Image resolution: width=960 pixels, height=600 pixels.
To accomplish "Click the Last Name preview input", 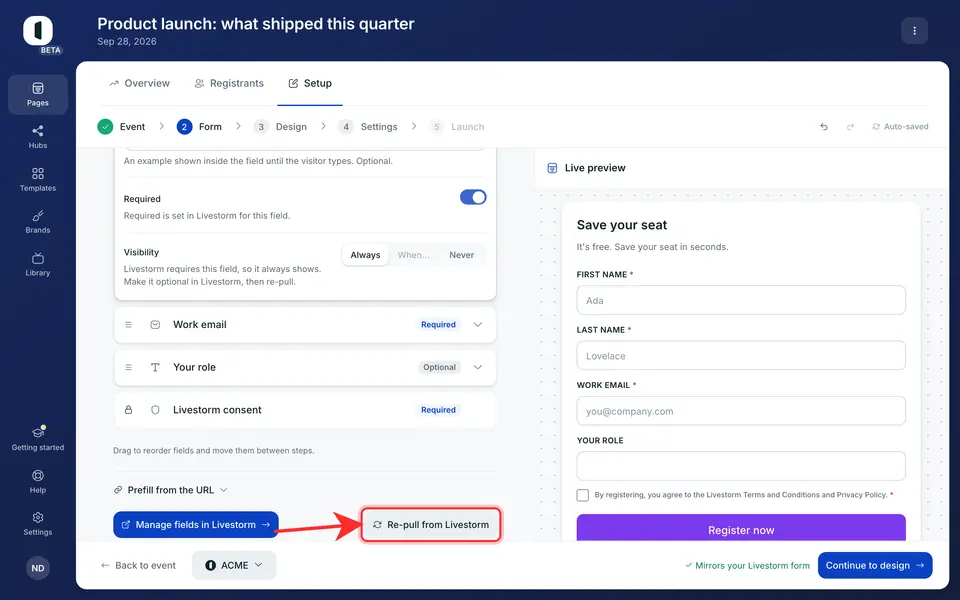I will (741, 355).
